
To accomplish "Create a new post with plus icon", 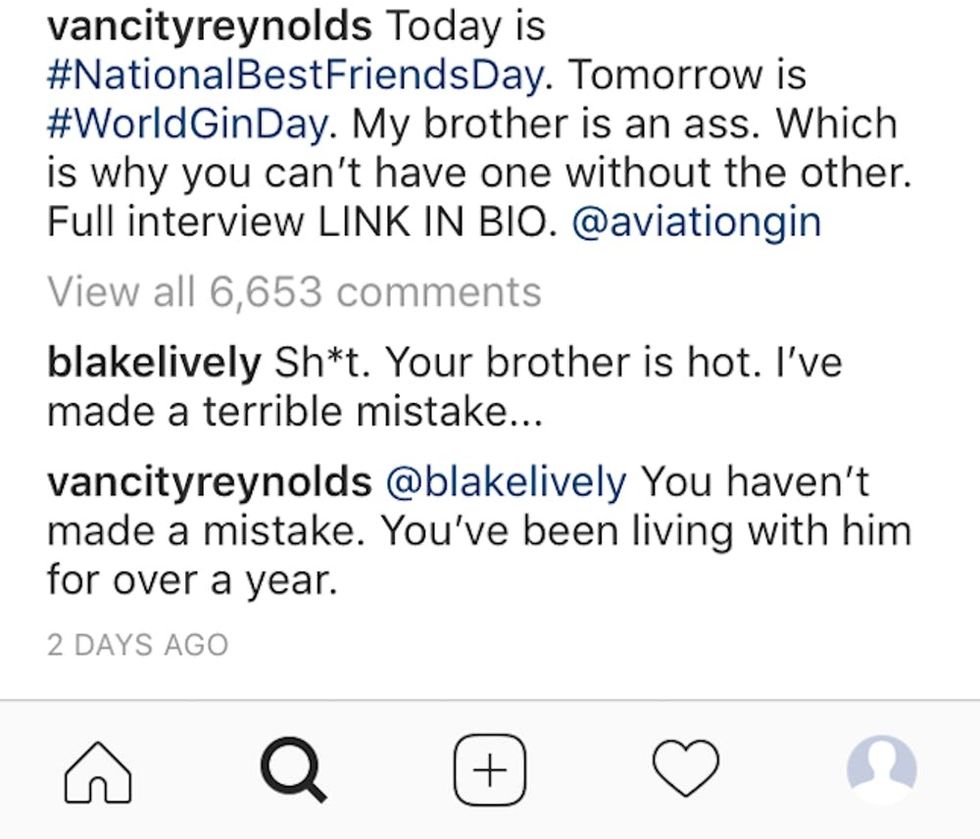I will click(489, 770).
